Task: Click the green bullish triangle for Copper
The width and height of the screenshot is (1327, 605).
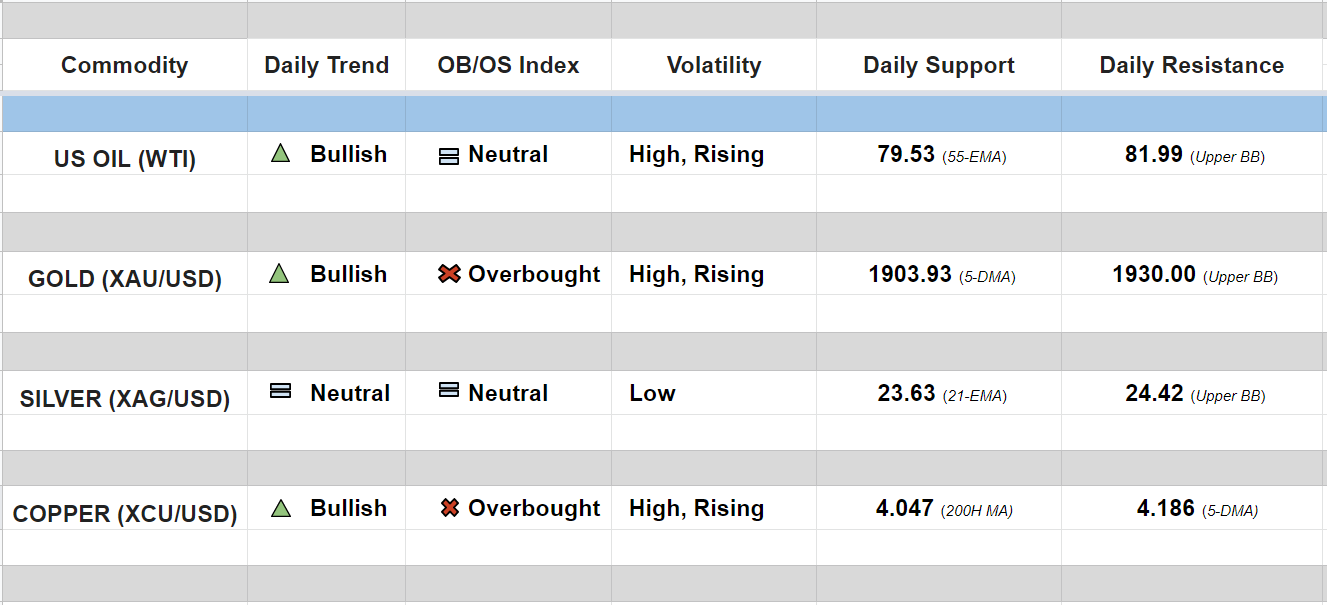Action: 280,508
